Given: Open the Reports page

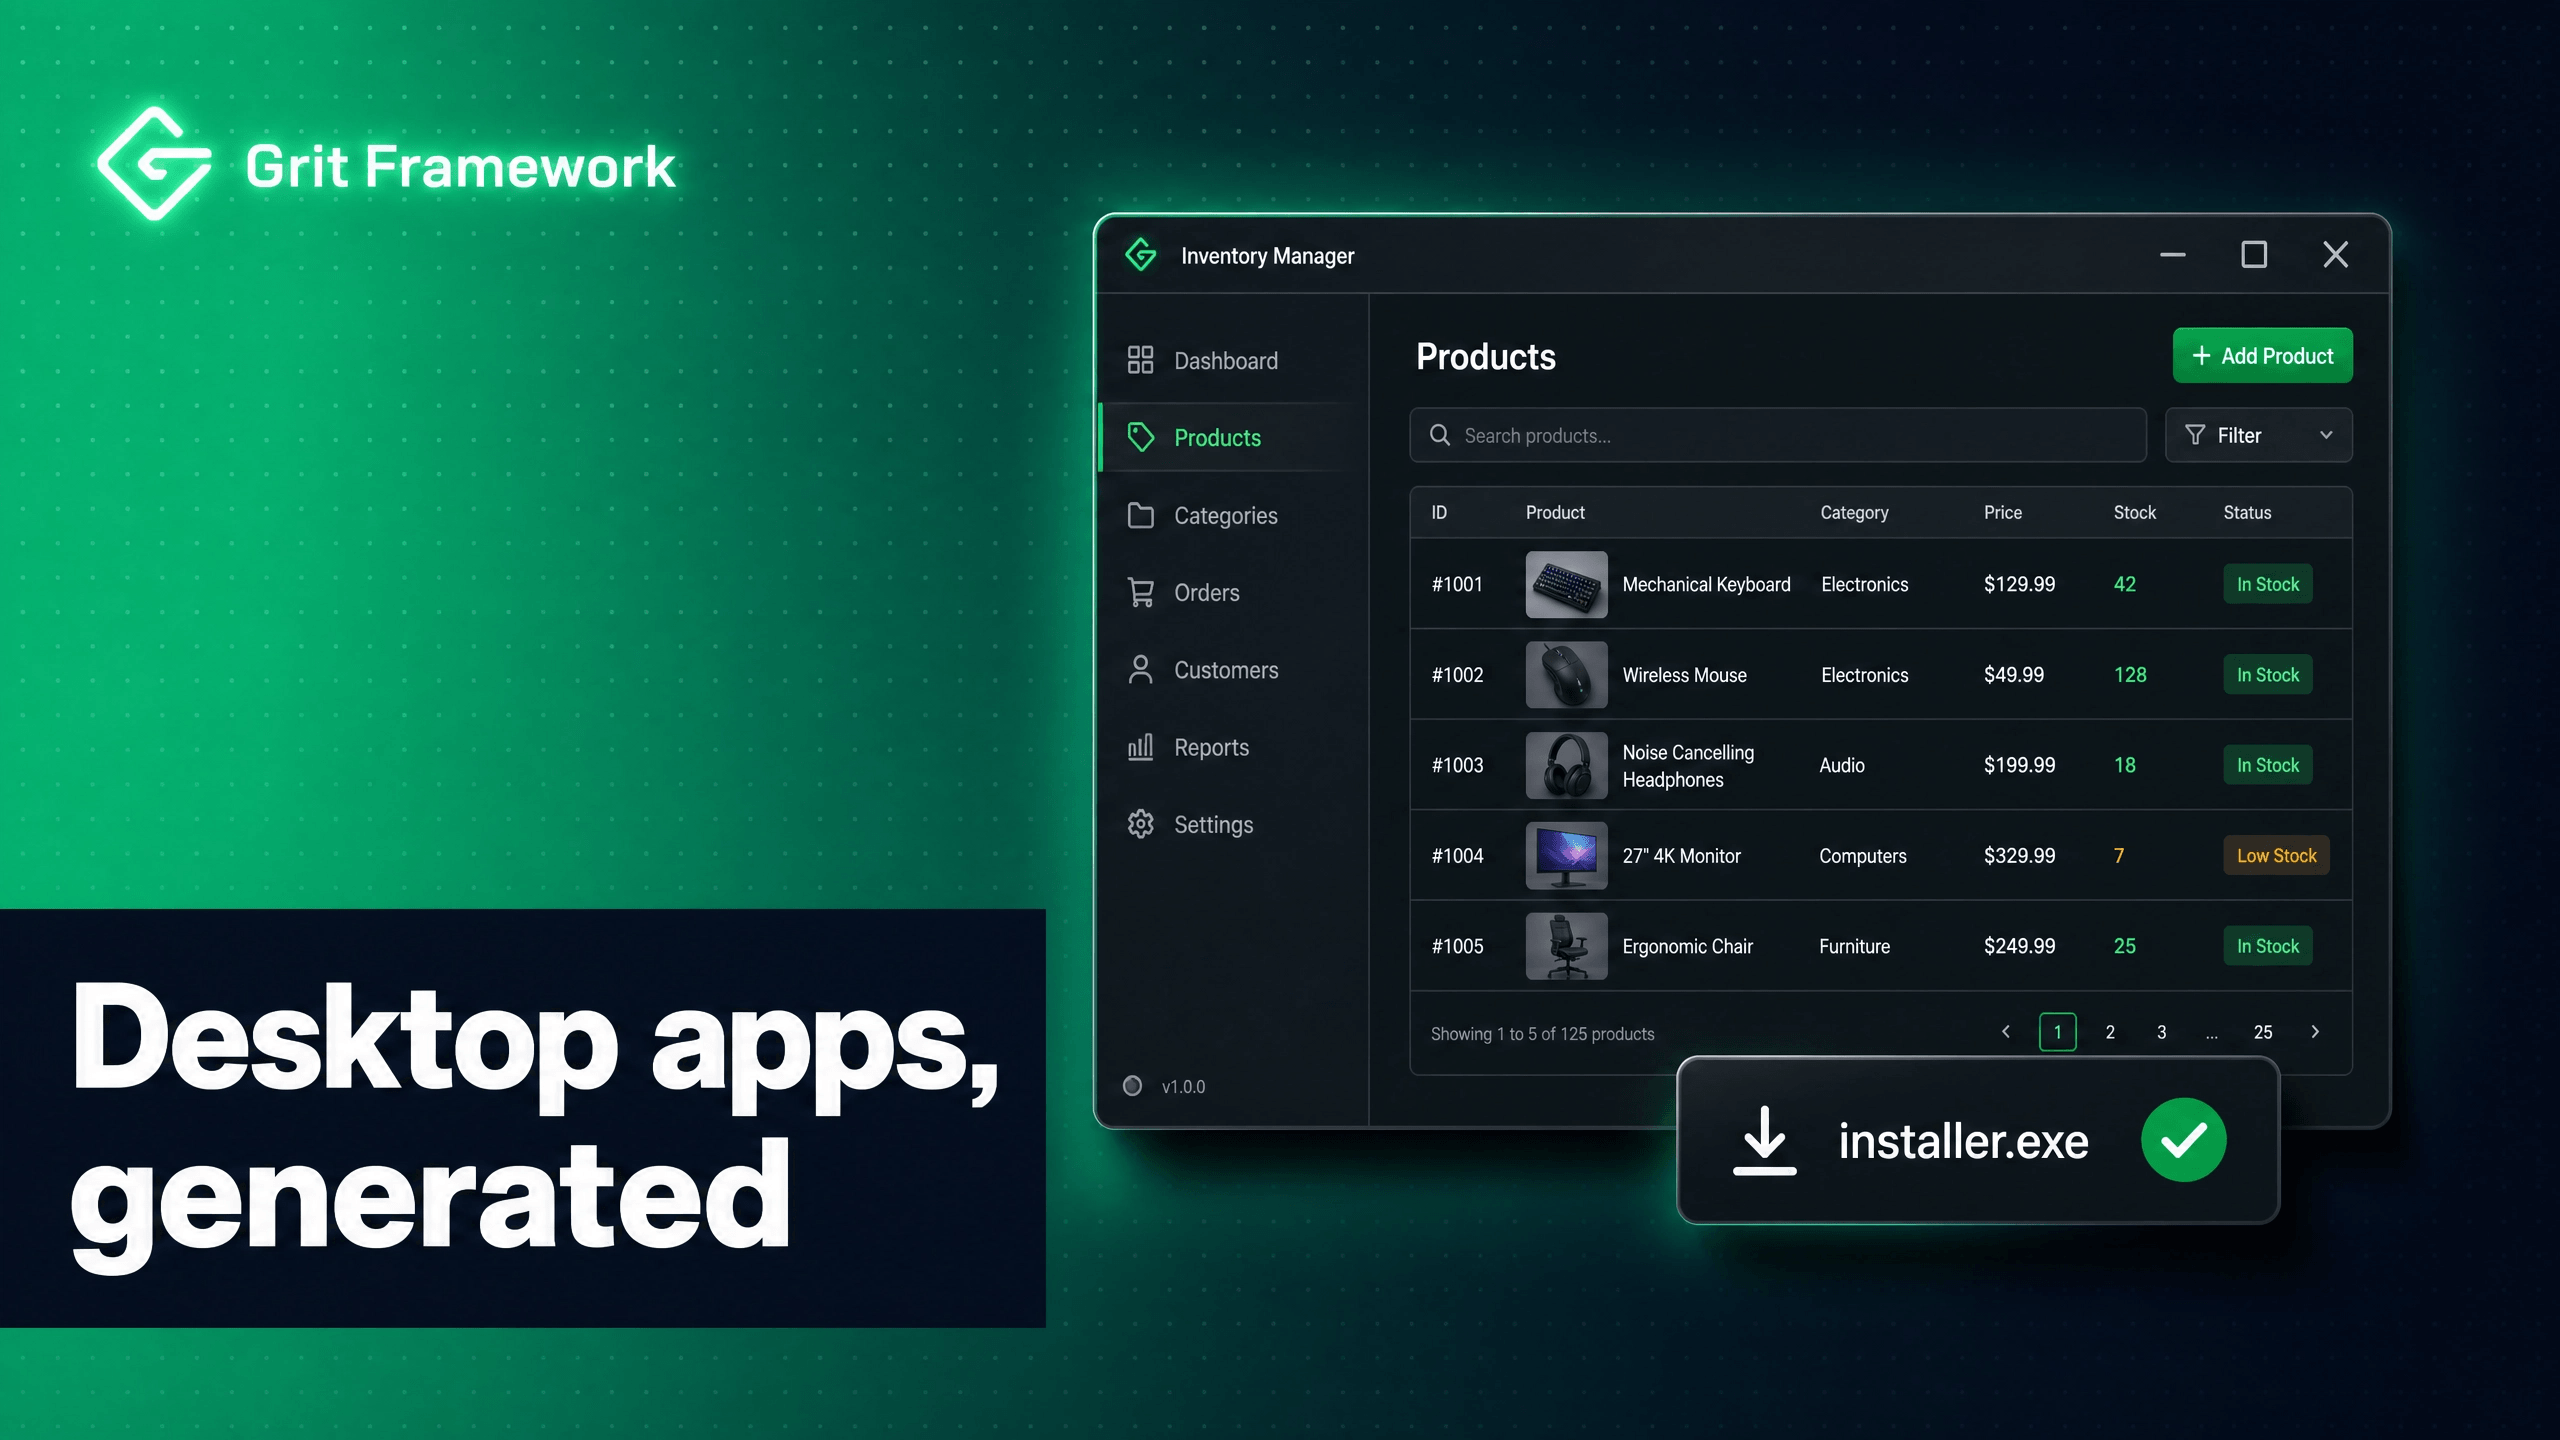Looking at the screenshot, I should 1232,747.
